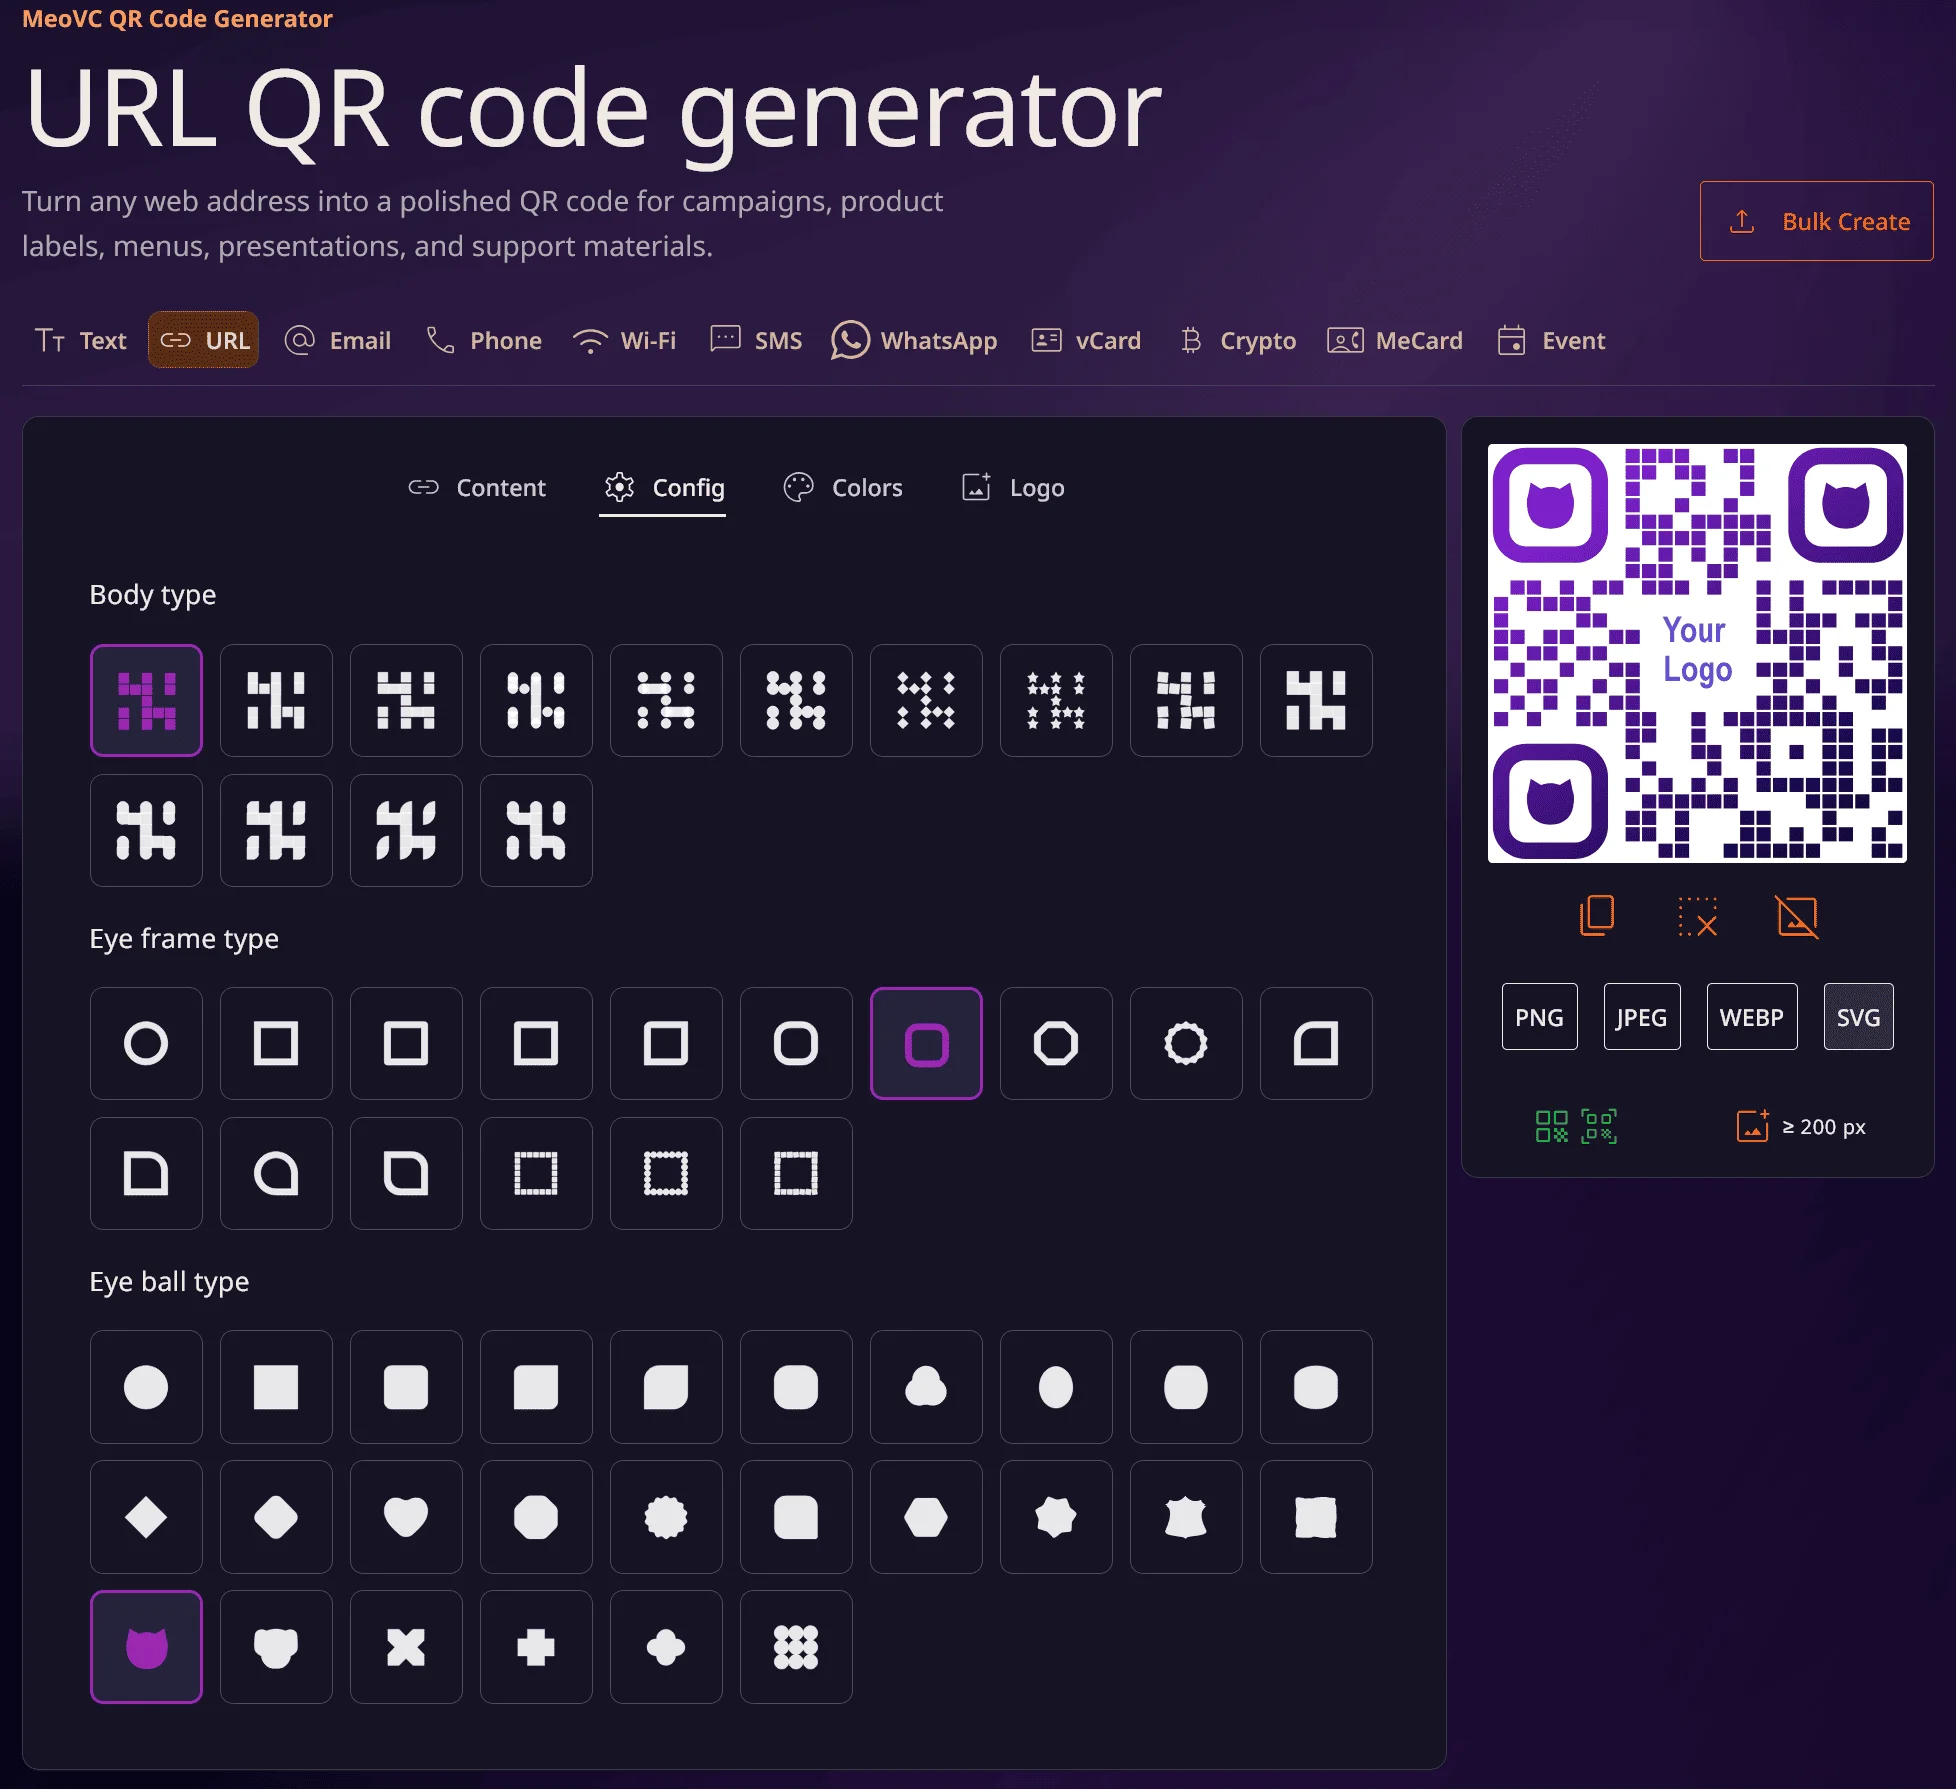The width and height of the screenshot is (1956, 1790).
Task: Open the Colors tab
Action: point(843,488)
